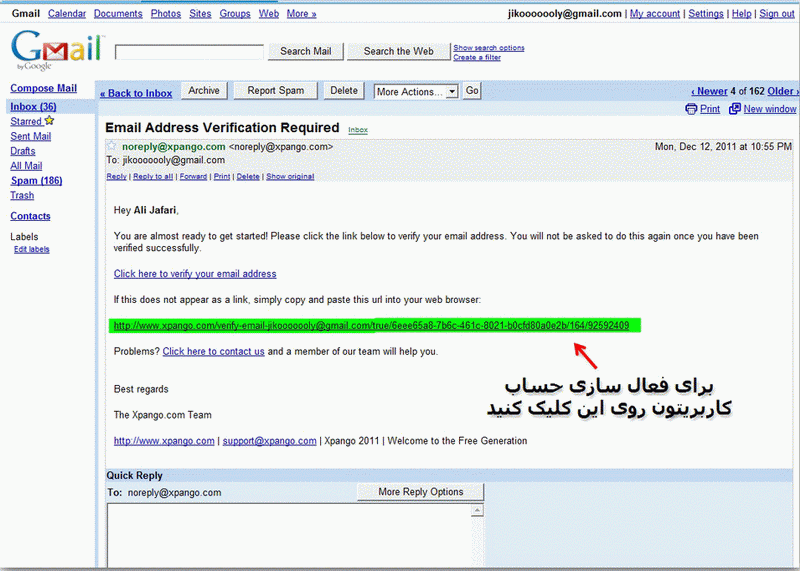Click the Archive button
This screenshot has width=800, height=571.
204,91
